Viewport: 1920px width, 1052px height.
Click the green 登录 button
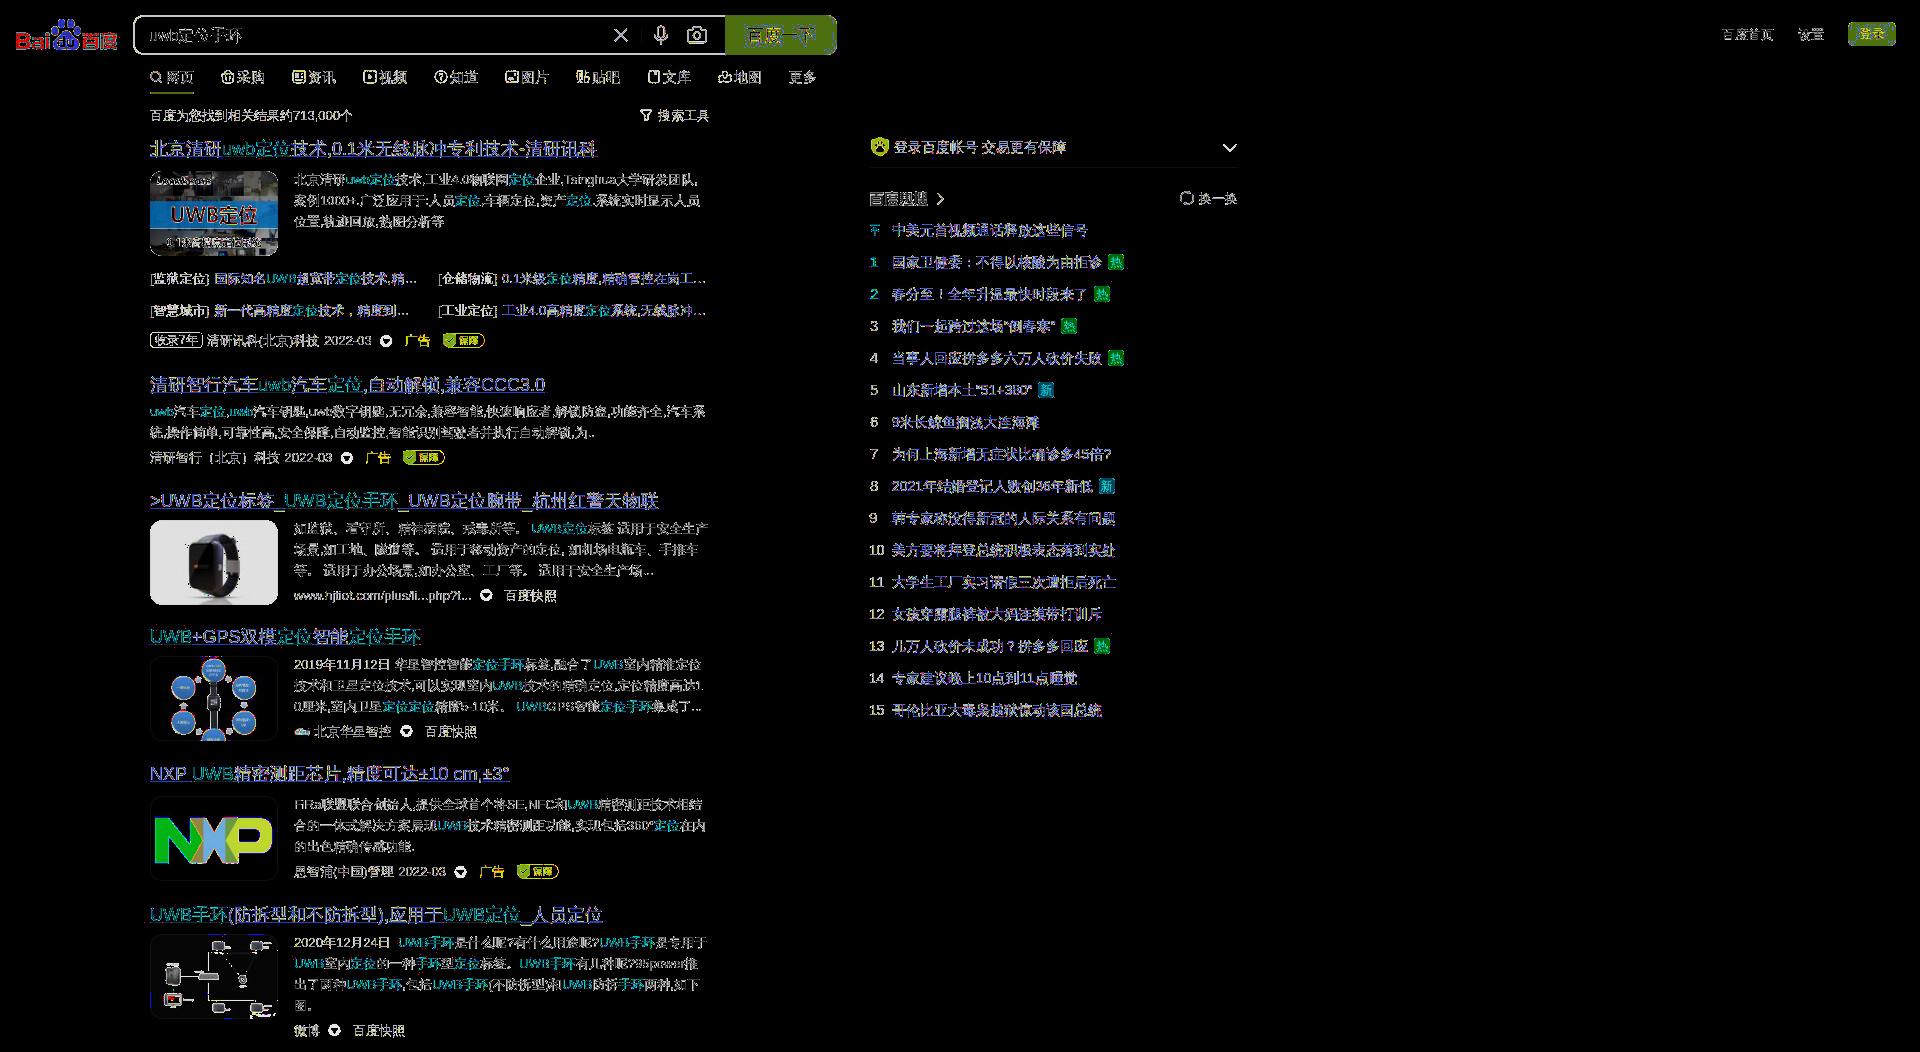click(1872, 34)
